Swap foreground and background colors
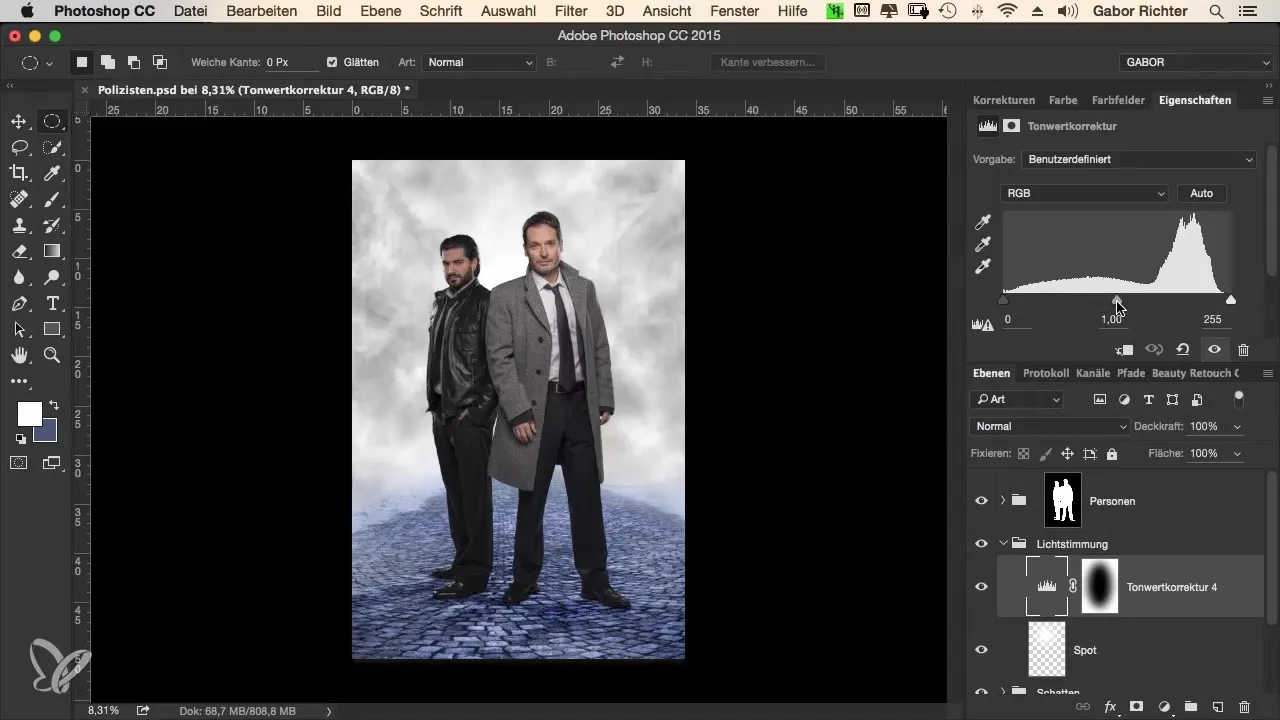This screenshot has height=720, width=1280. click(x=53, y=405)
